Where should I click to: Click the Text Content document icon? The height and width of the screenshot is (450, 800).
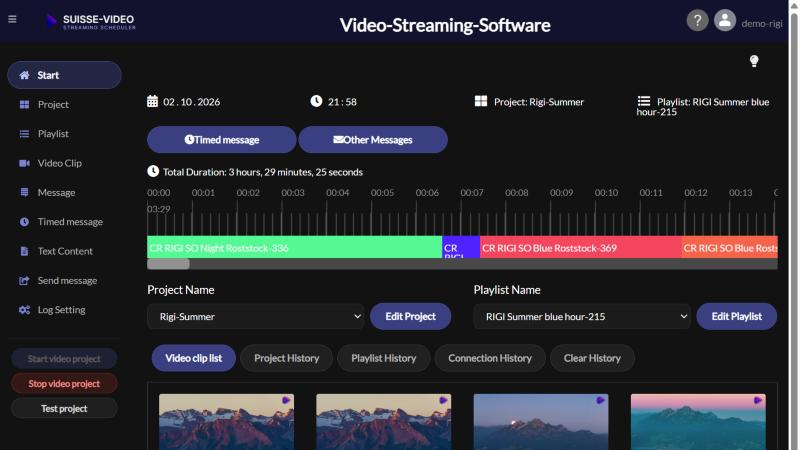(24, 251)
